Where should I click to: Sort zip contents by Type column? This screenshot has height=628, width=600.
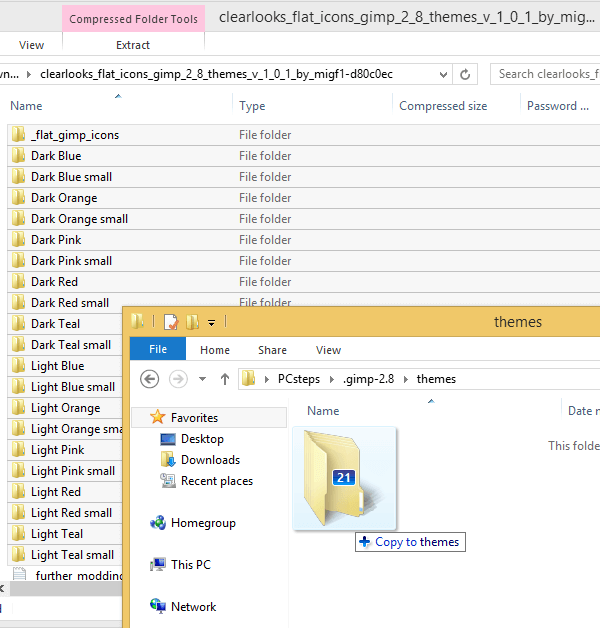coord(312,106)
